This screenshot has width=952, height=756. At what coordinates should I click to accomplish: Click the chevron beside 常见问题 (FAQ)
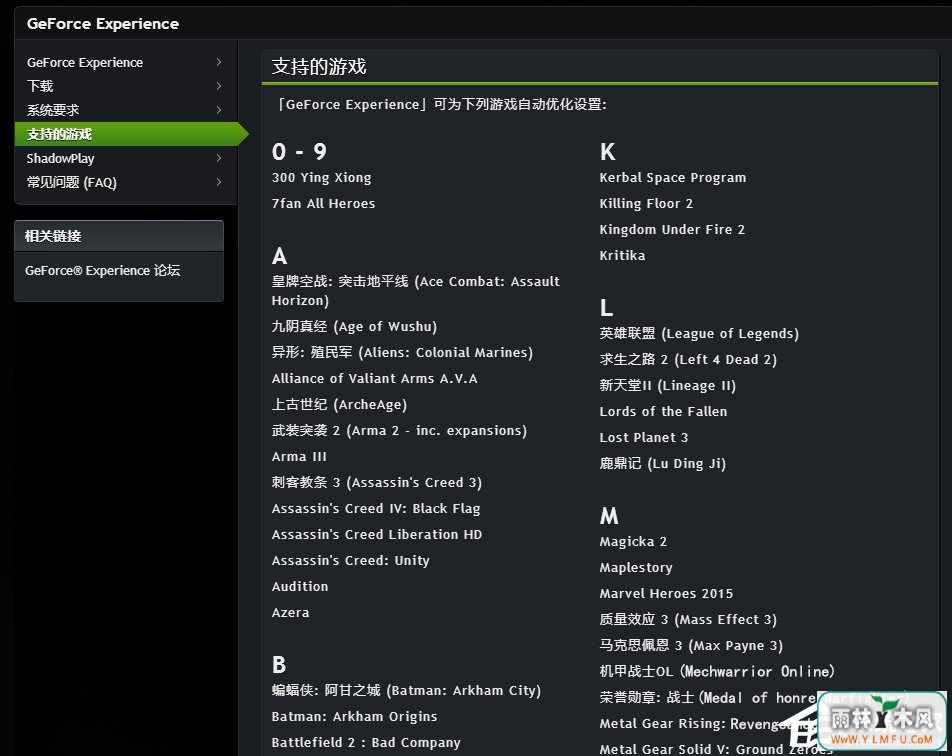(219, 182)
